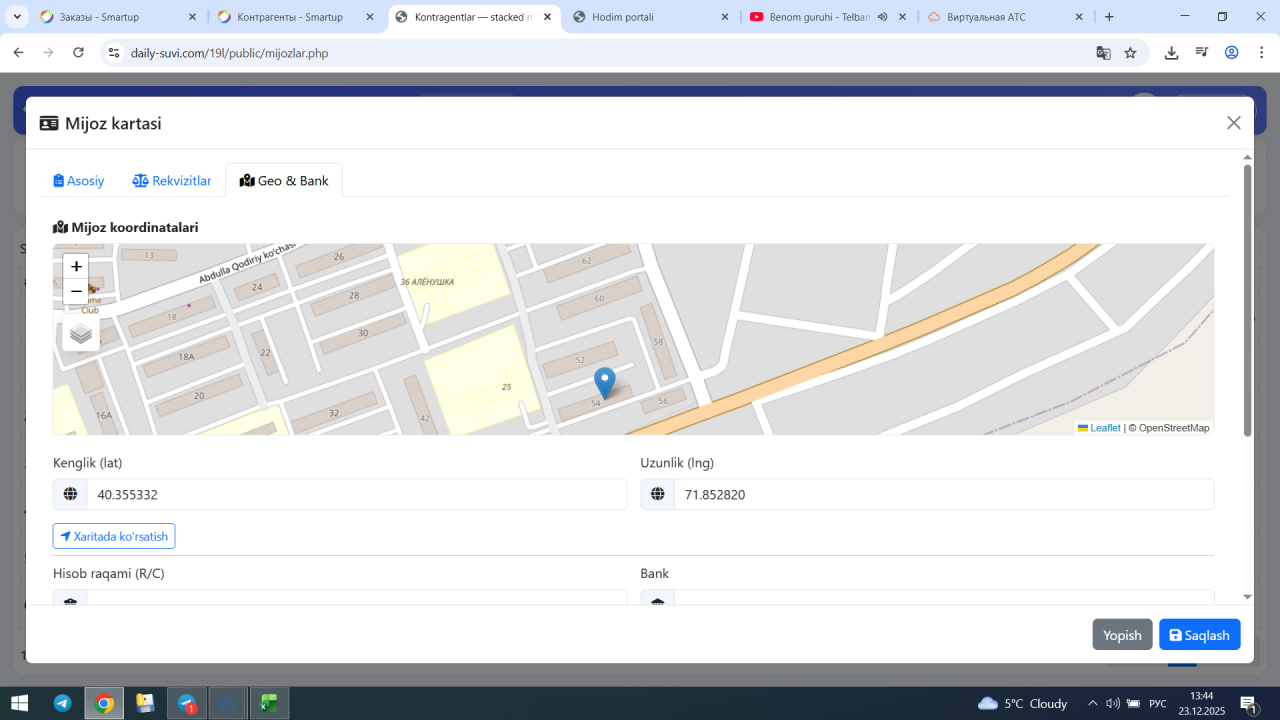Click the Yopish button
1280x720 pixels.
pos(1122,635)
